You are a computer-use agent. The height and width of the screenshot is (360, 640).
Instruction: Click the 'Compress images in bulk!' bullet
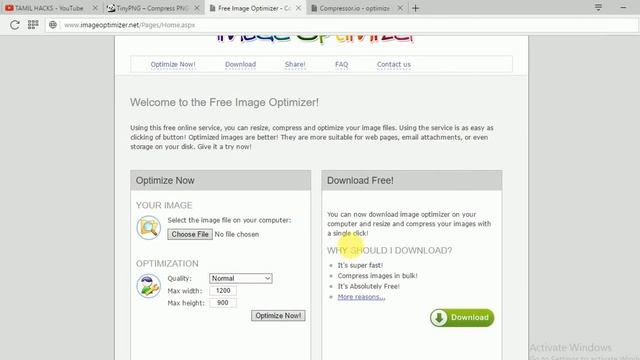point(378,276)
